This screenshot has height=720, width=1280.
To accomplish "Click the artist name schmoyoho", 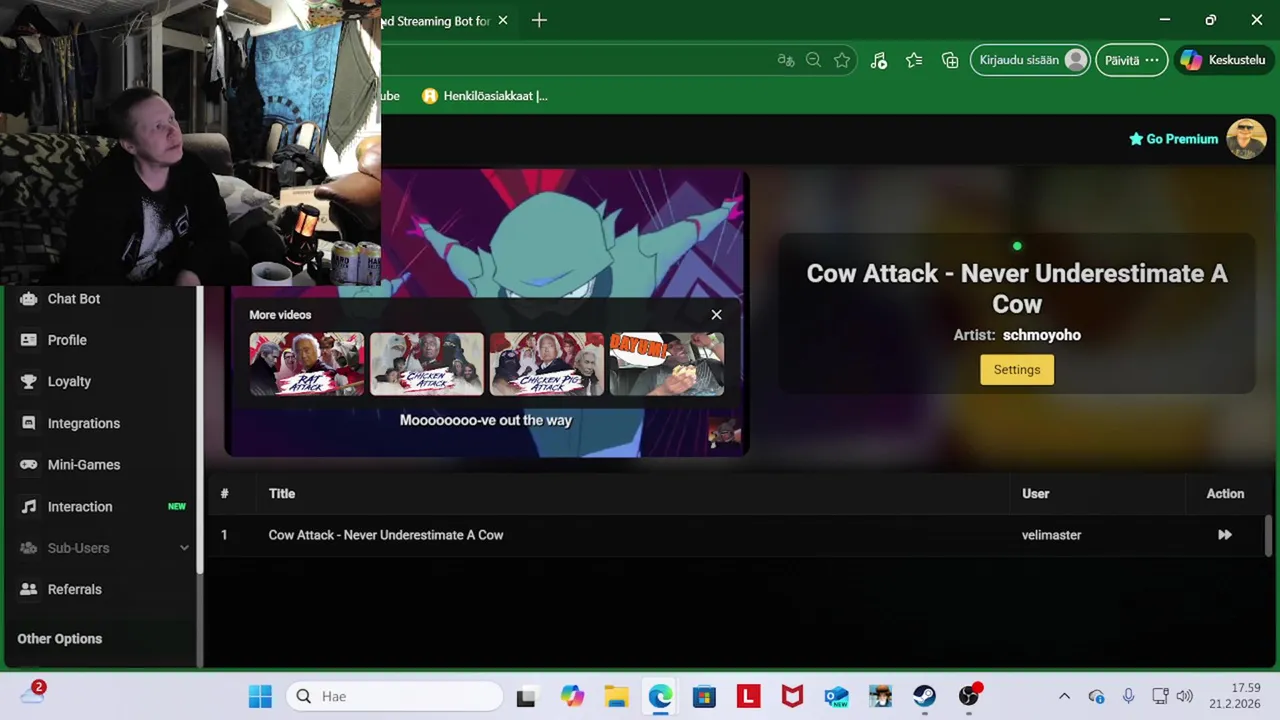I will [1042, 335].
